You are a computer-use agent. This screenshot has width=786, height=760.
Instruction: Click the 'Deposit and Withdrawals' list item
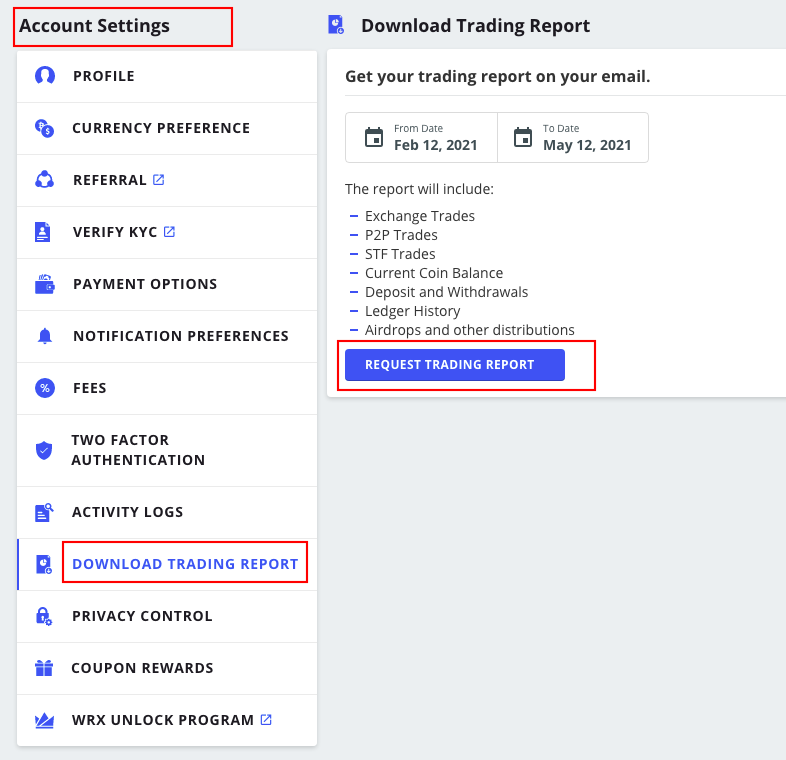pos(446,292)
